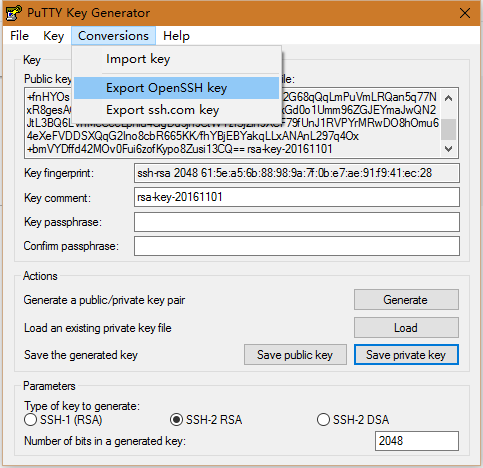483x468 pixels.
Task: Focus the Key passphrase field
Action: pyautogui.click(x=297, y=222)
